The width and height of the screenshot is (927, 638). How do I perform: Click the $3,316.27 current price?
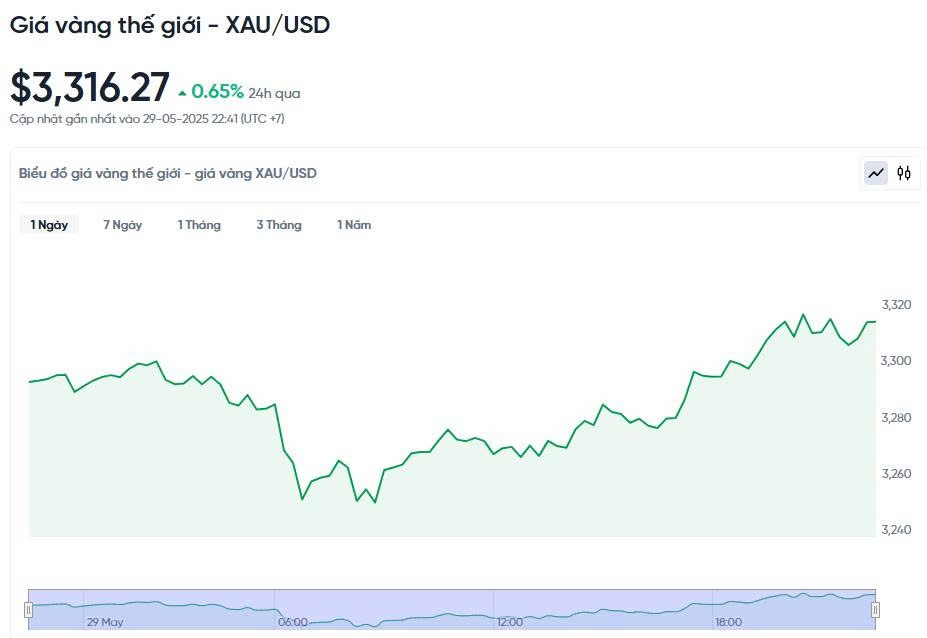coord(90,88)
